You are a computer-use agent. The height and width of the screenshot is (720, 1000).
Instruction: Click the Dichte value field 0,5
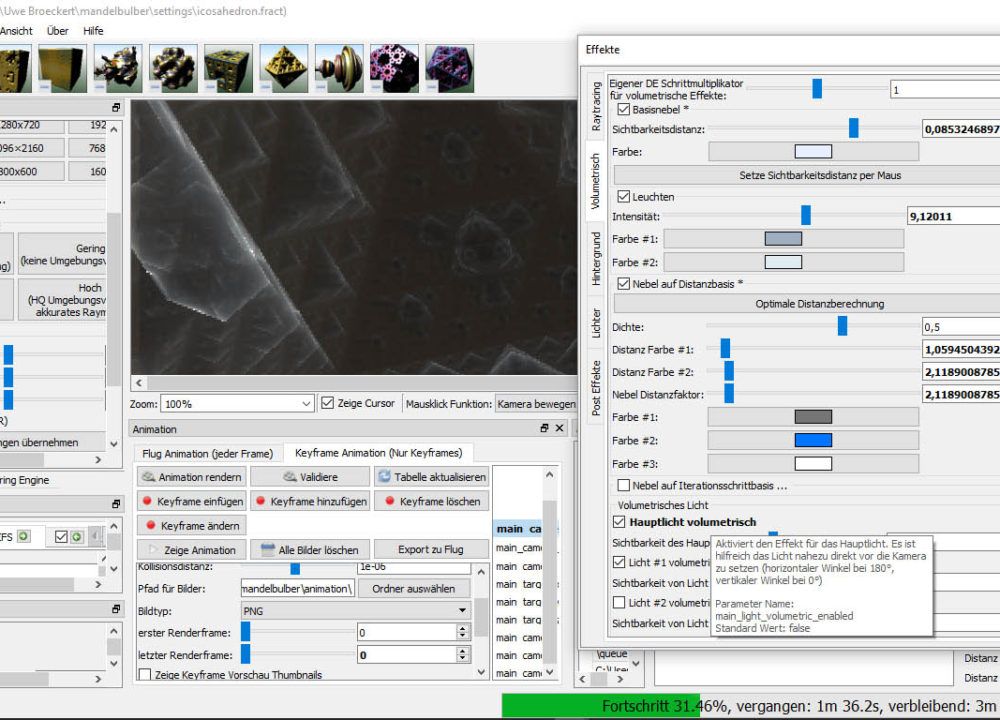coord(961,327)
